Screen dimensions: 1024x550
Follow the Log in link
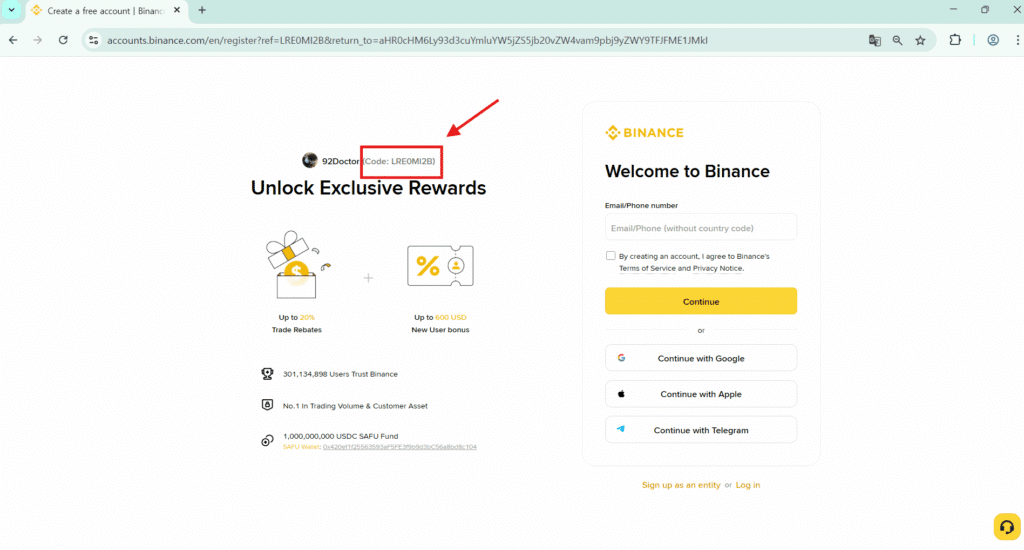click(x=748, y=485)
